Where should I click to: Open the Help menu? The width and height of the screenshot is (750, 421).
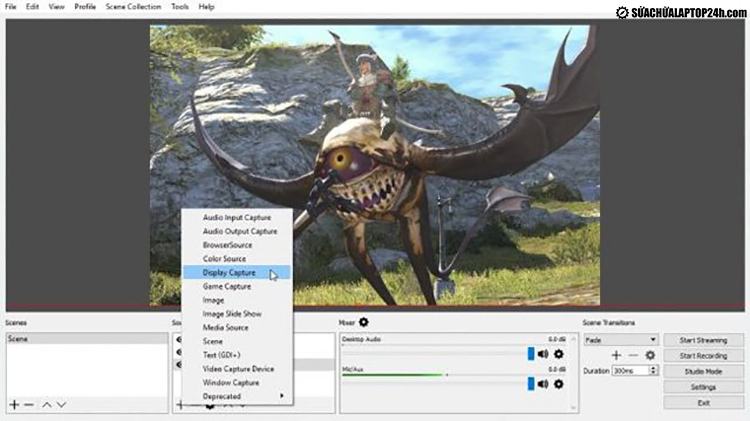(x=207, y=7)
